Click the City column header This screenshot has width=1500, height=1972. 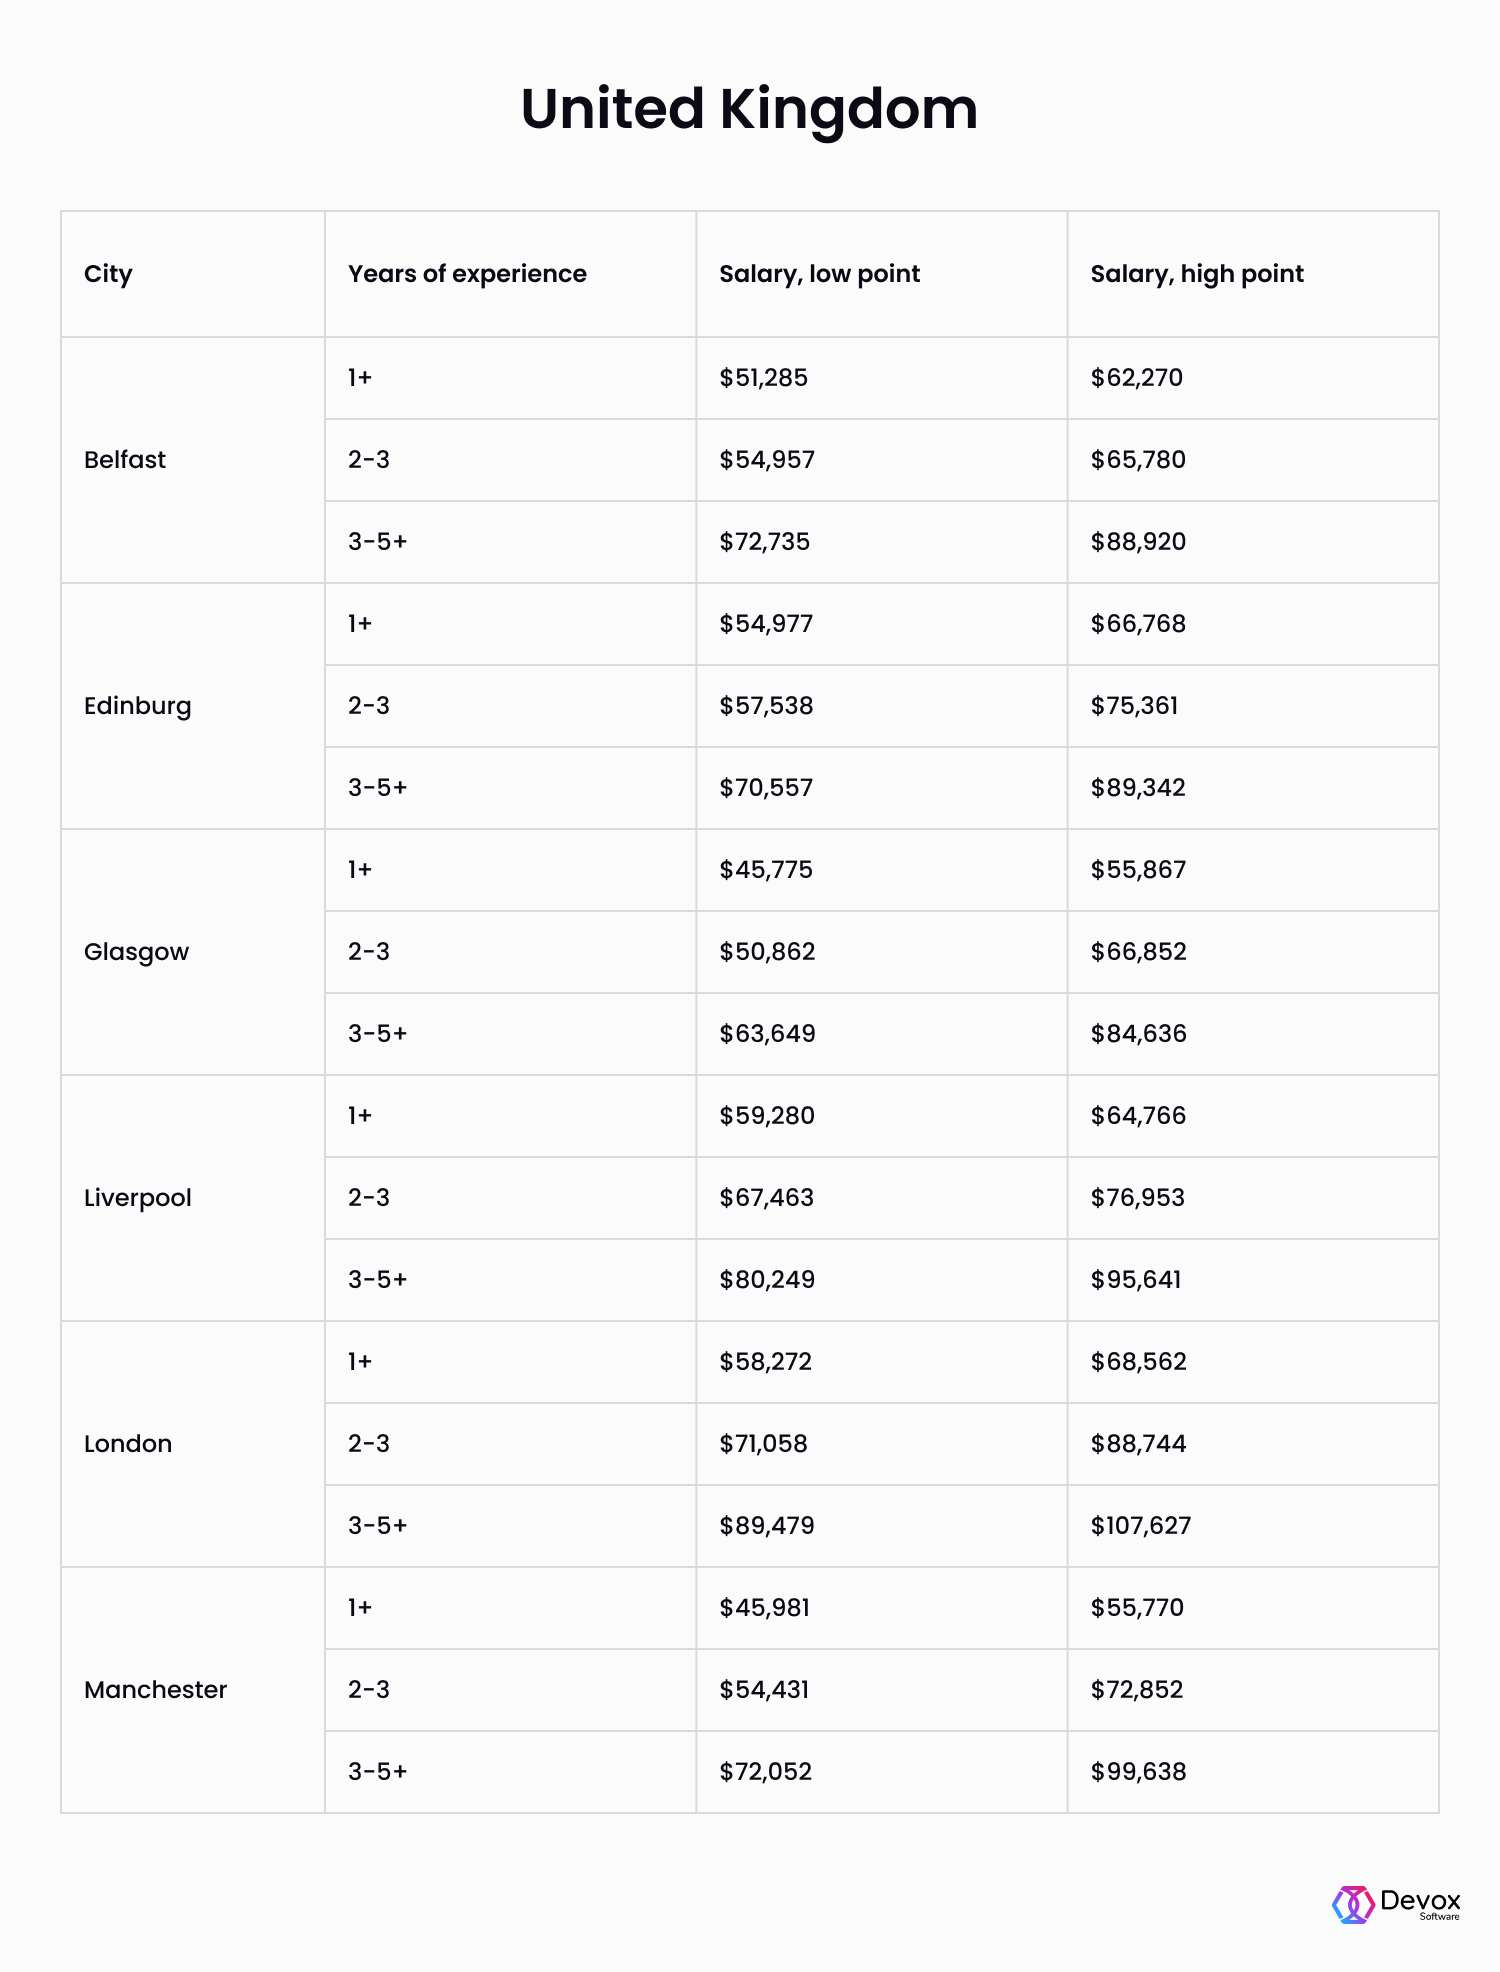tap(108, 274)
